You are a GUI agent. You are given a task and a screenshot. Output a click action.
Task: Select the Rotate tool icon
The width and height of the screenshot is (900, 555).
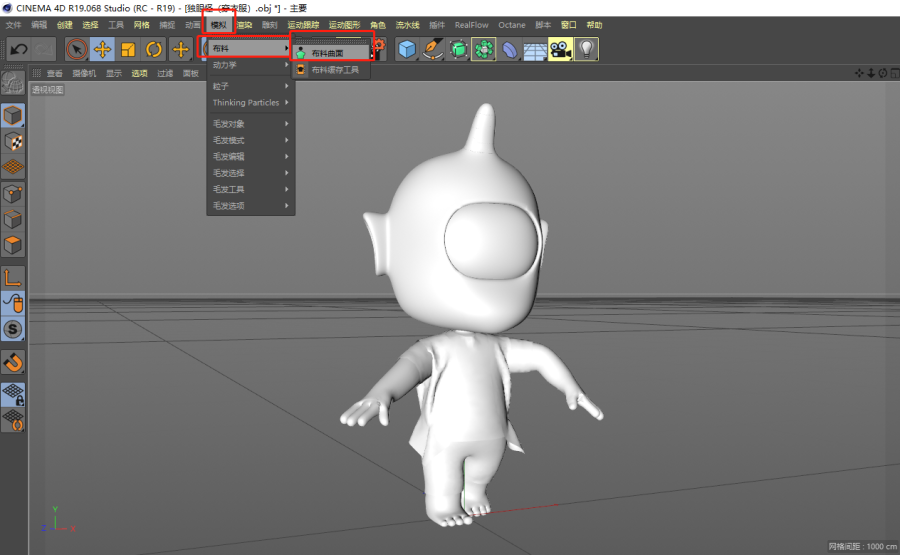(154, 48)
